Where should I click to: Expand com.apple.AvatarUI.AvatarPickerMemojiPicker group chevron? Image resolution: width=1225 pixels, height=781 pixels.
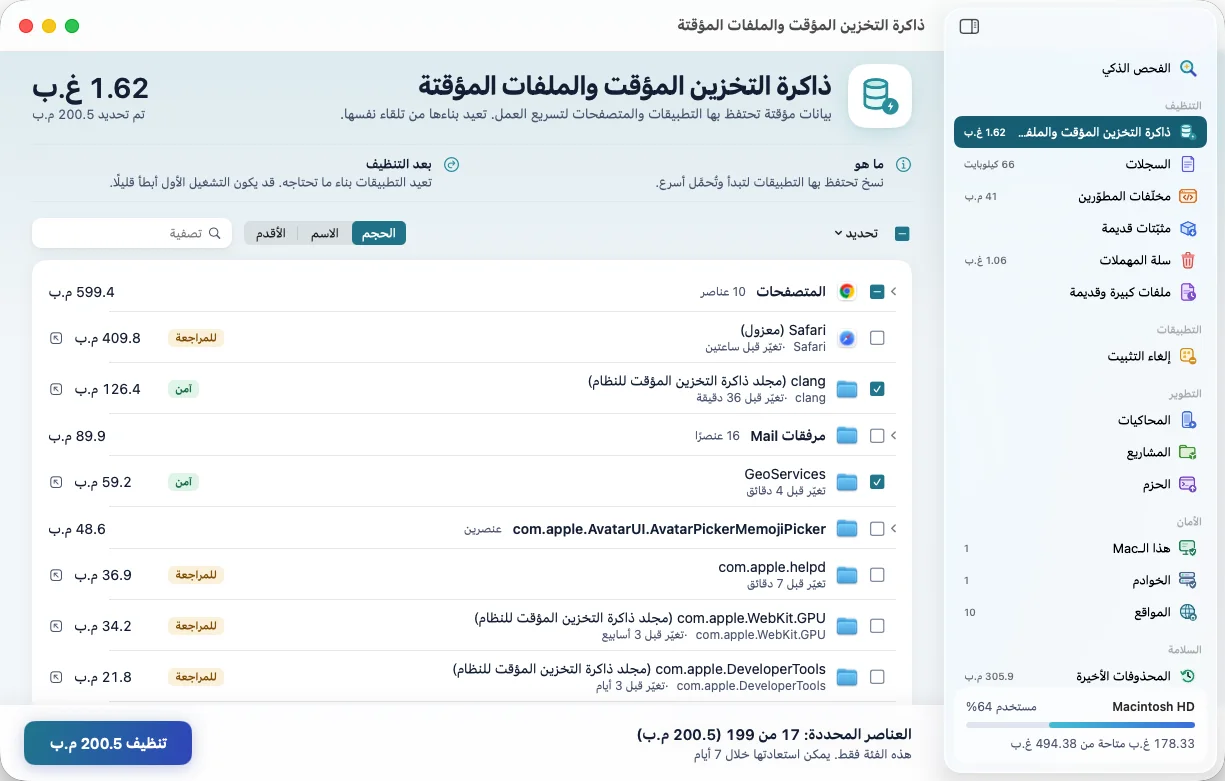(894, 529)
